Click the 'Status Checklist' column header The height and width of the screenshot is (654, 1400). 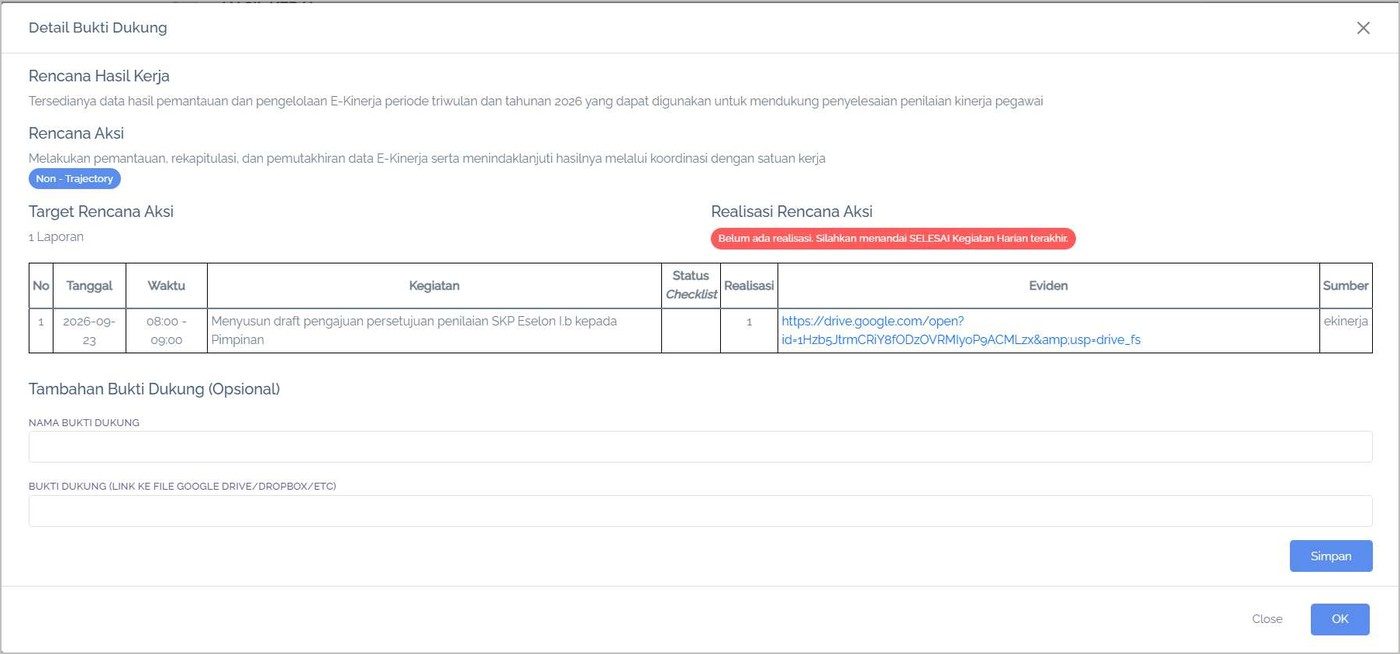(x=691, y=285)
